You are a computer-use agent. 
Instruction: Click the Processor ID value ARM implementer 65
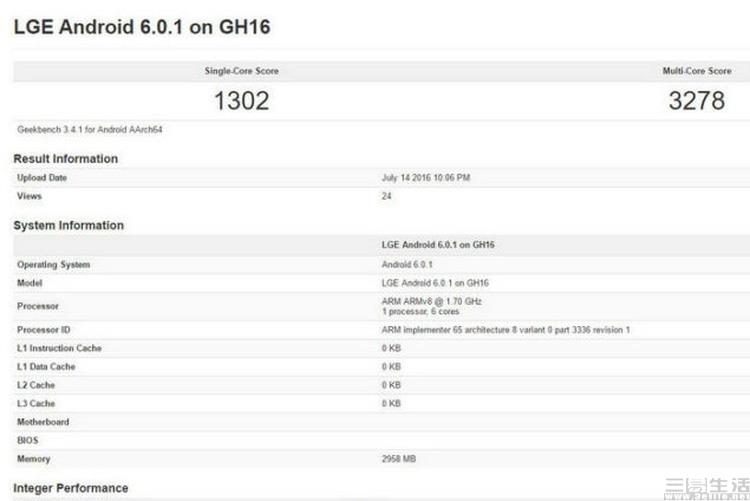(505, 330)
